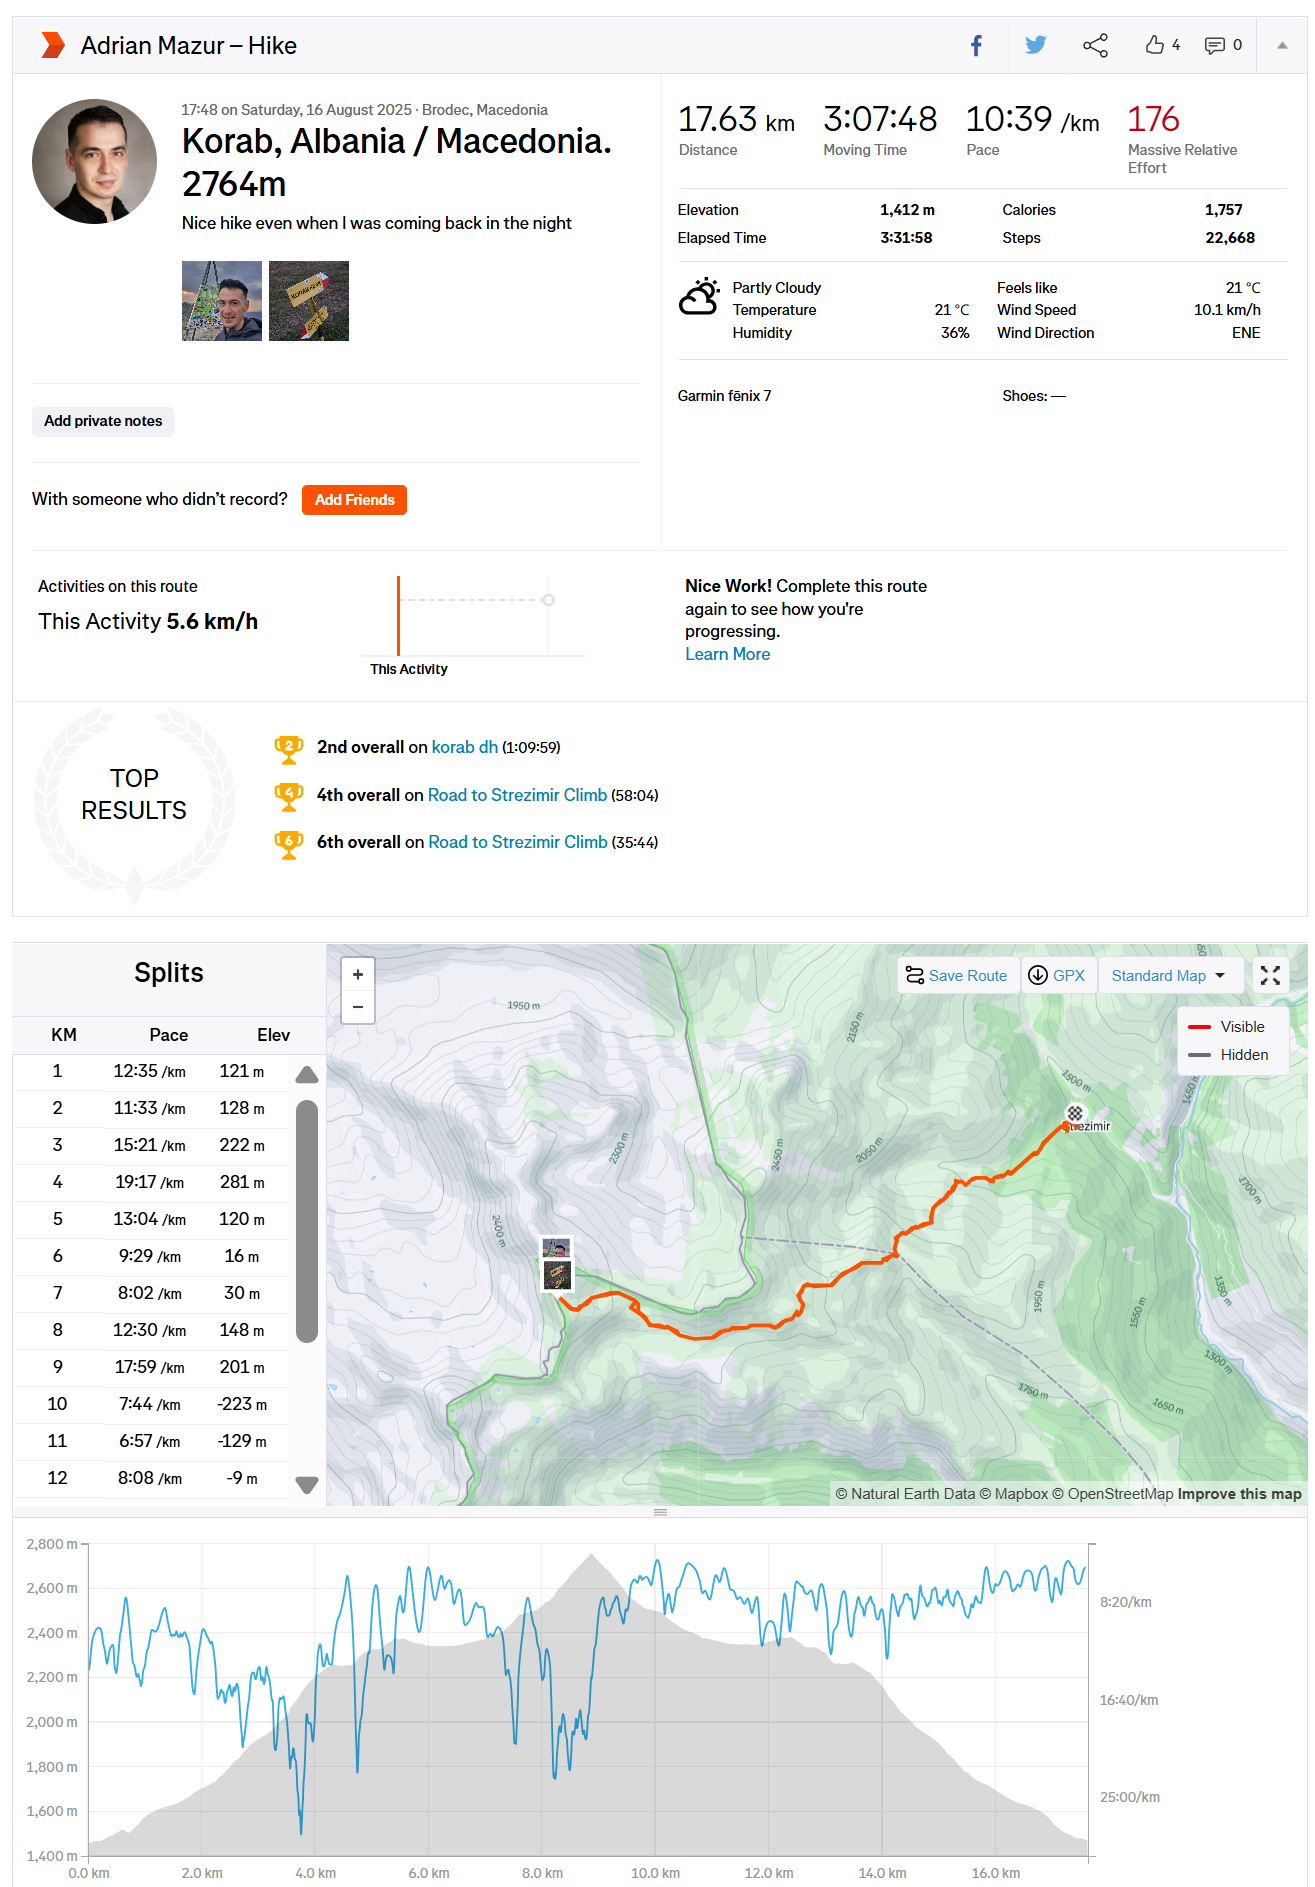Open the Standard Map dropdown

click(1168, 976)
